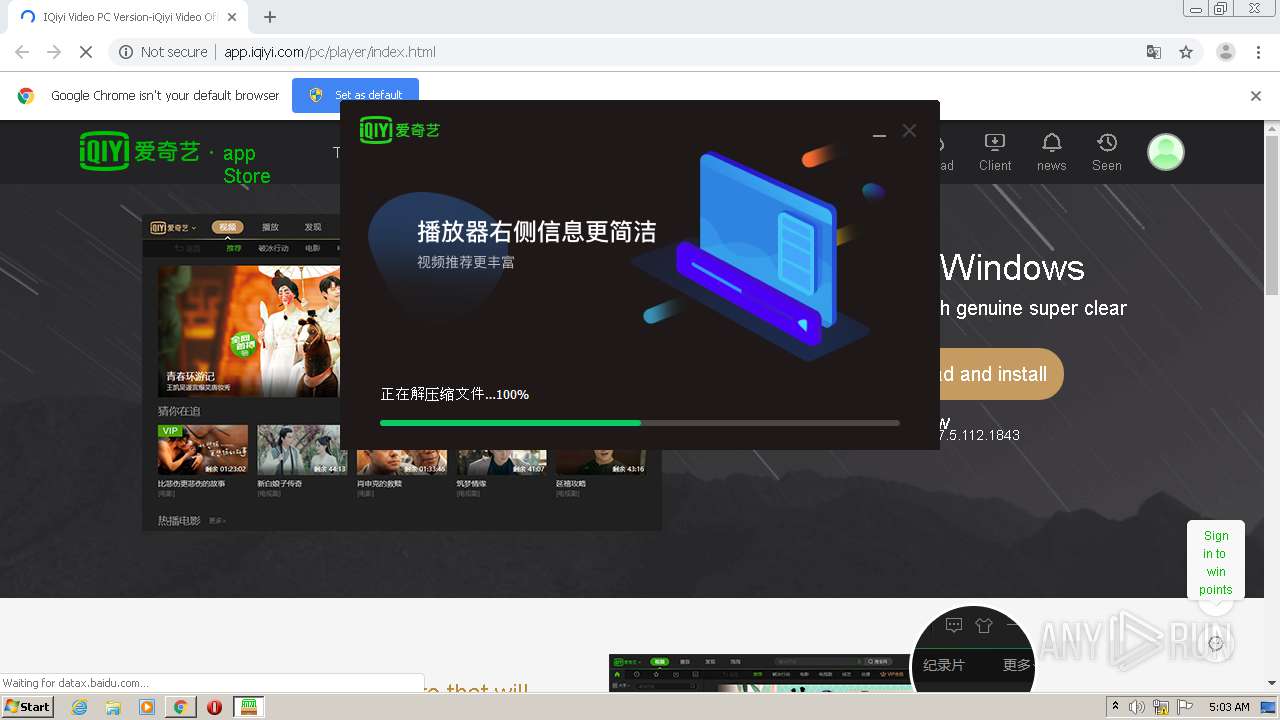Select the 发现 tab in the app preview
The image size is (1280, 720).
tap(313, 227)
